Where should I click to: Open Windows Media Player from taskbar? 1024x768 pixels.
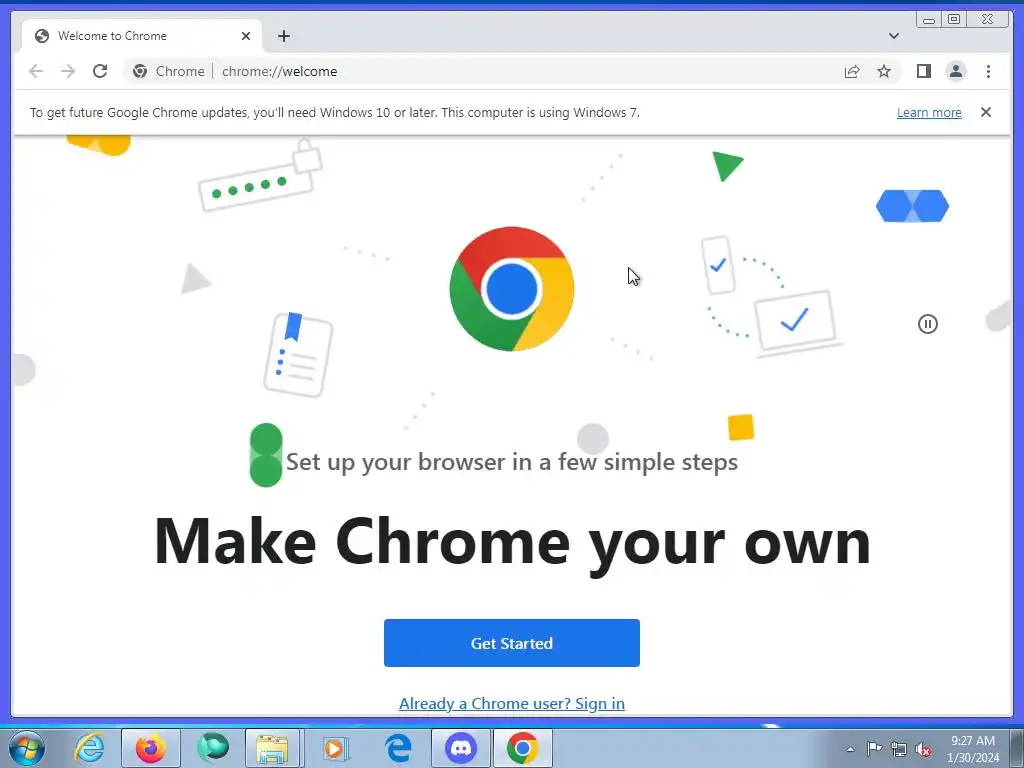(x=336, y=748)
